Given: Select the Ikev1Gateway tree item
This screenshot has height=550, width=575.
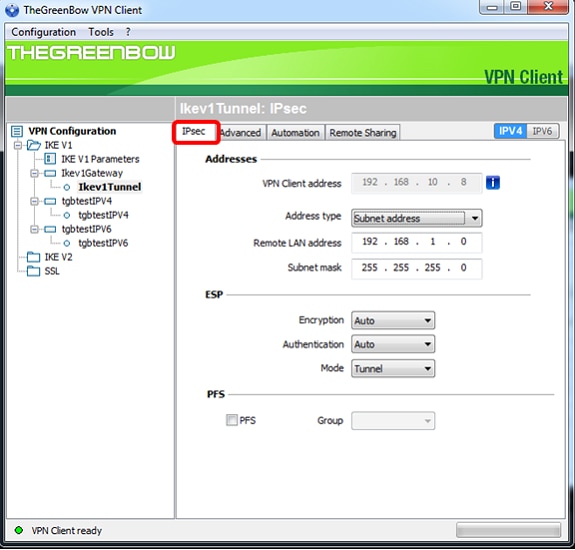Looking at the screenshot, I should pos(92,173).
